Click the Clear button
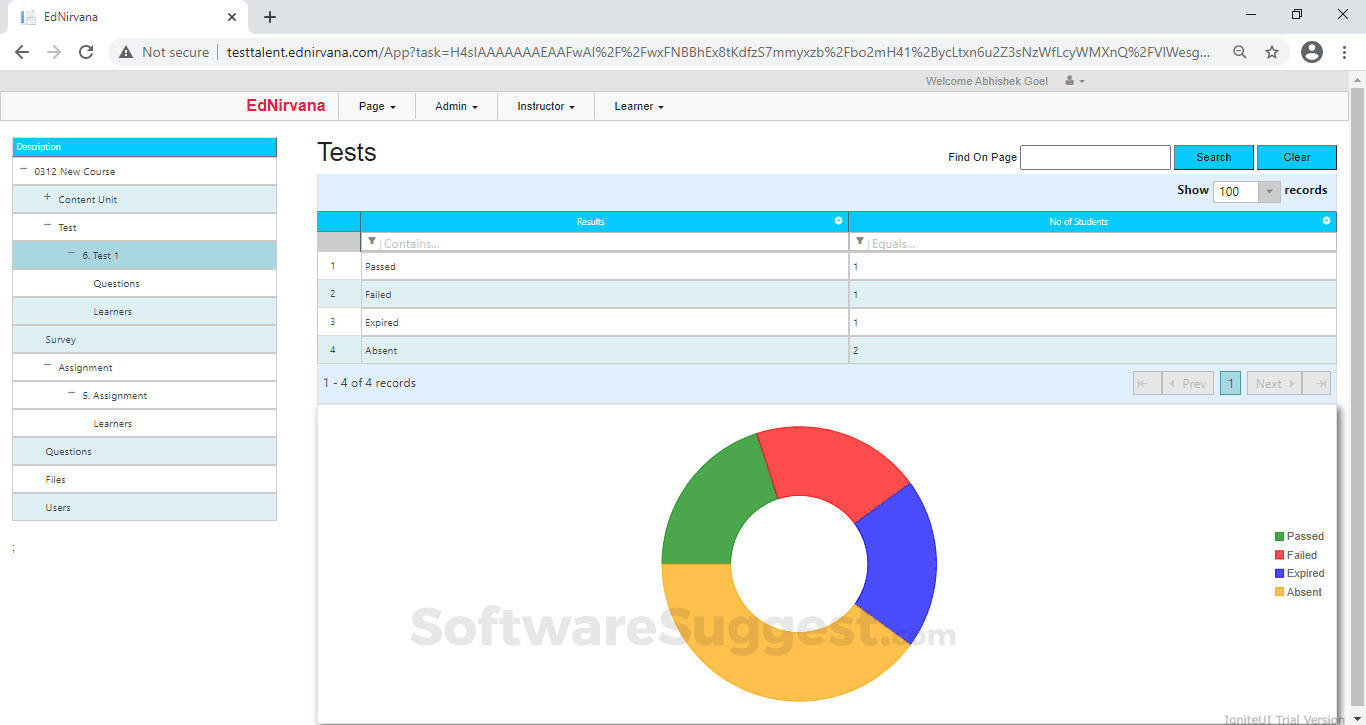 click(x=1296, y=157)
